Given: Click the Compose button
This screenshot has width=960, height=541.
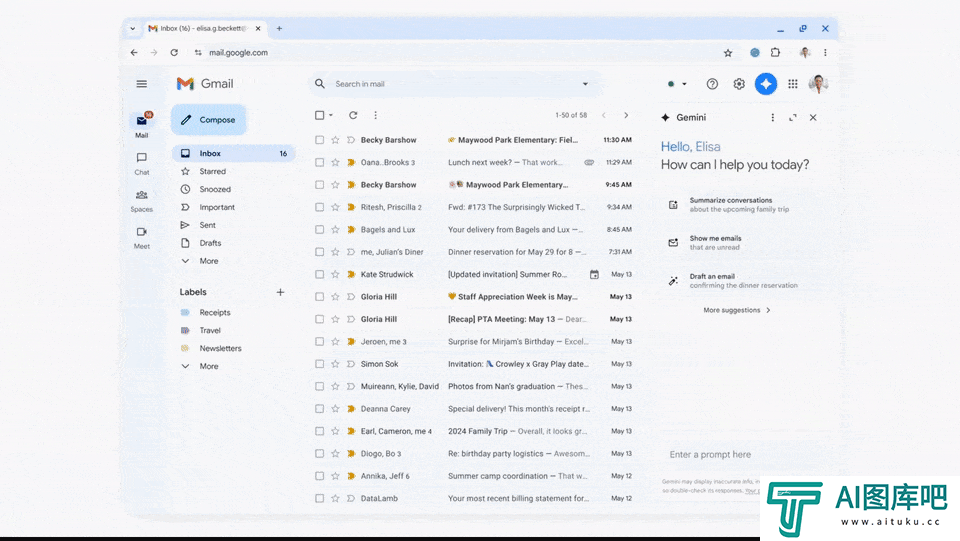Looking at the screenshot, I should 209,120.
